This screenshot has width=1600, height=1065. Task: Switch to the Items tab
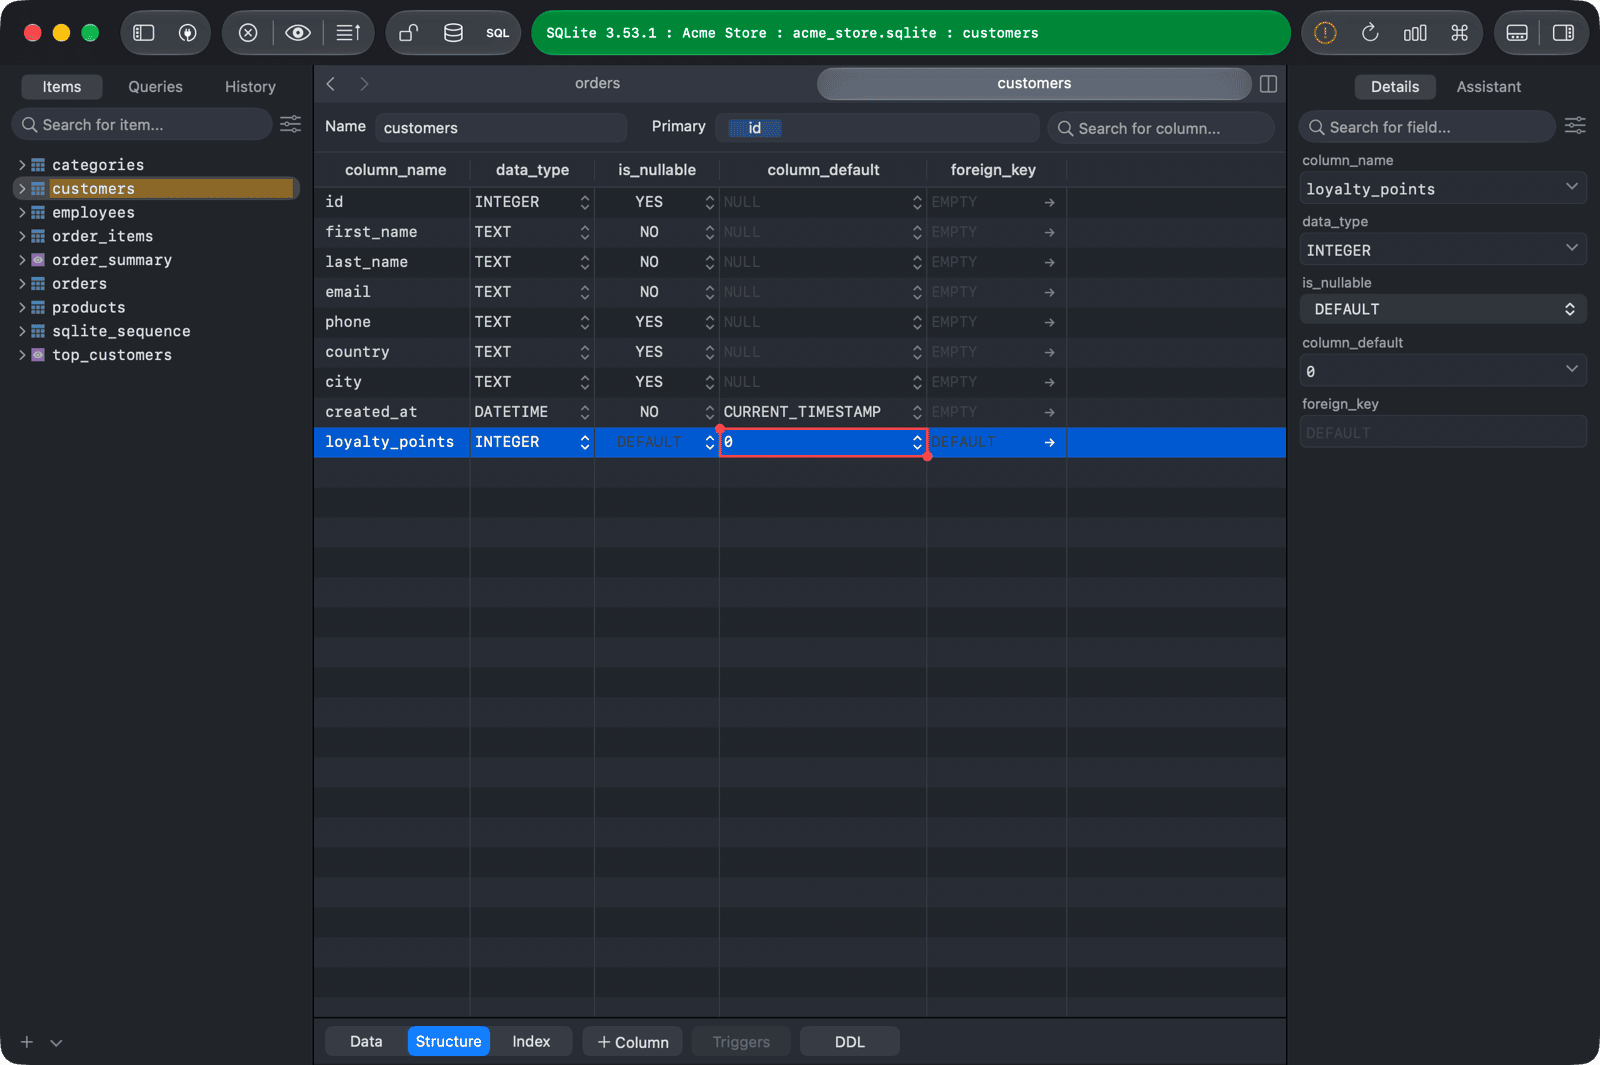[62, 87]
